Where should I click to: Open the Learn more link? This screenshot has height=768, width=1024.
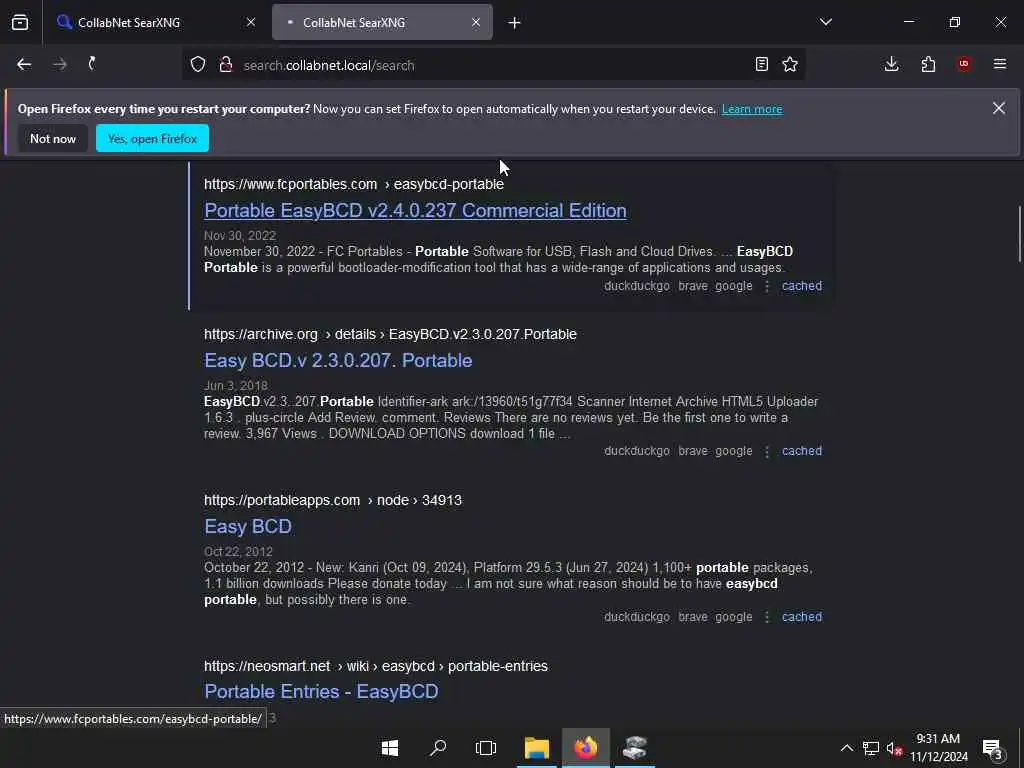point(752,109)
